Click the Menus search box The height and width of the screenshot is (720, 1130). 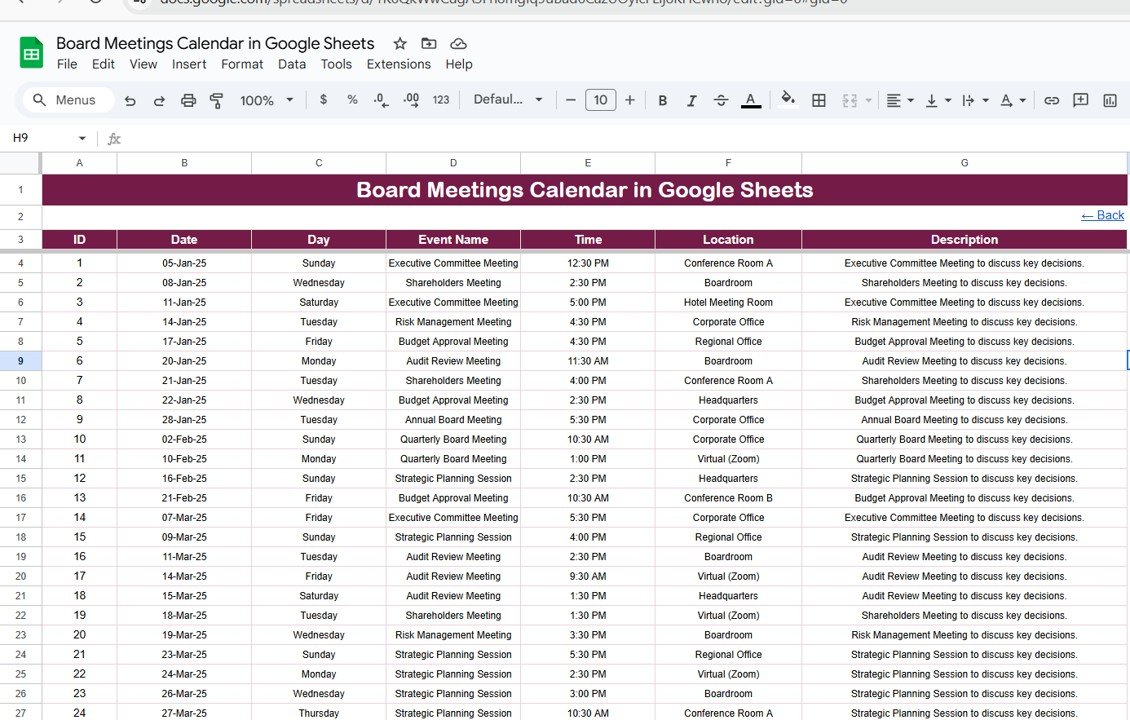(66, 99)
